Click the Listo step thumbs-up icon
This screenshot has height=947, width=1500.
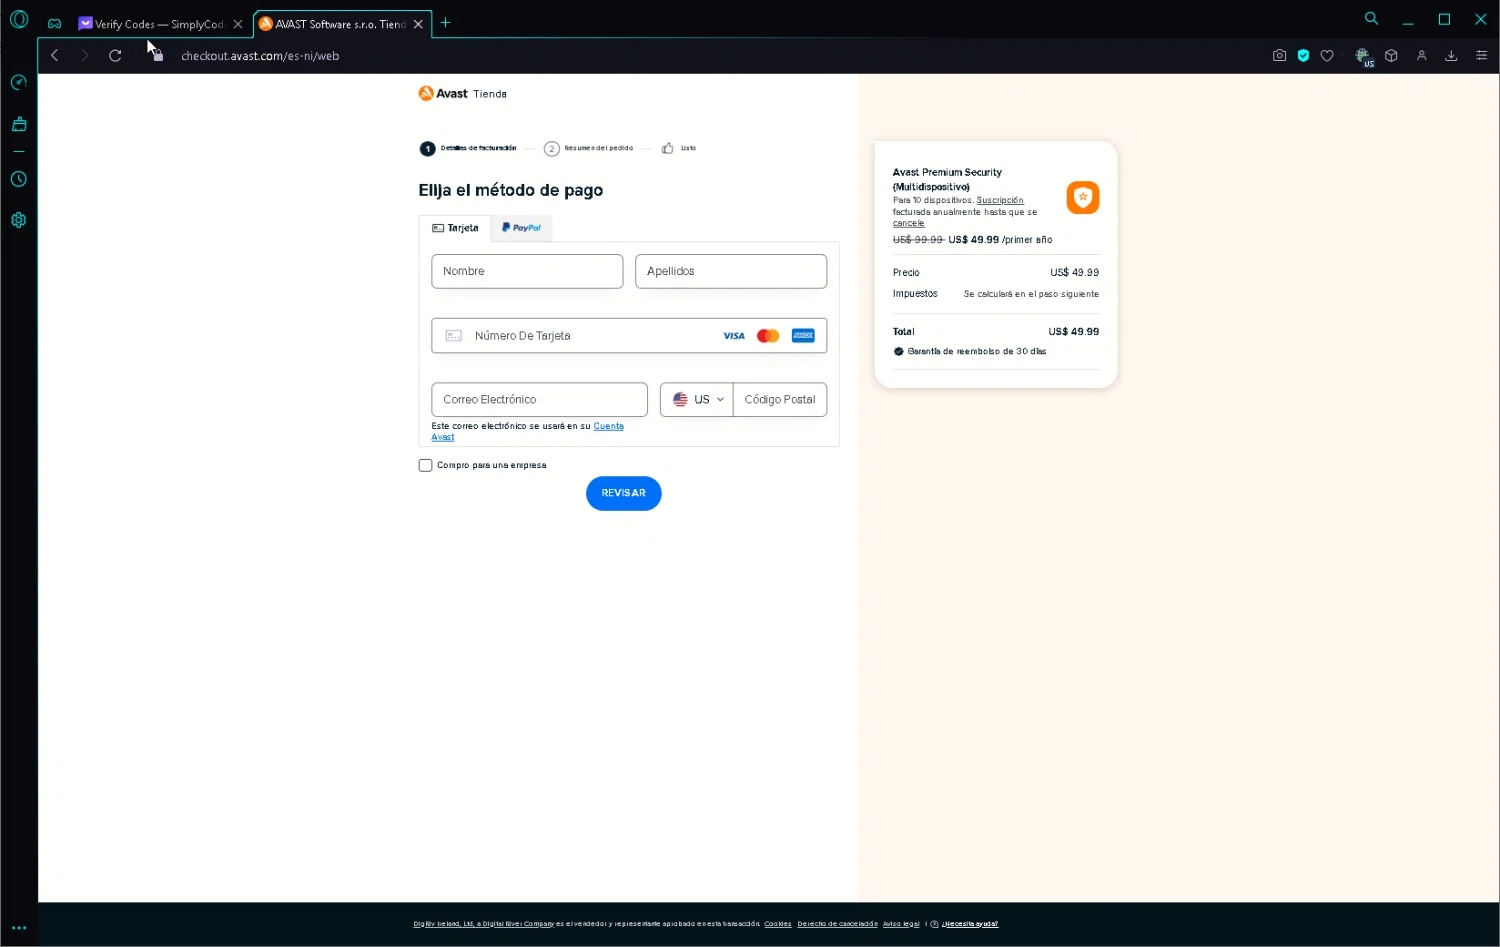click(x=667, y=148)
